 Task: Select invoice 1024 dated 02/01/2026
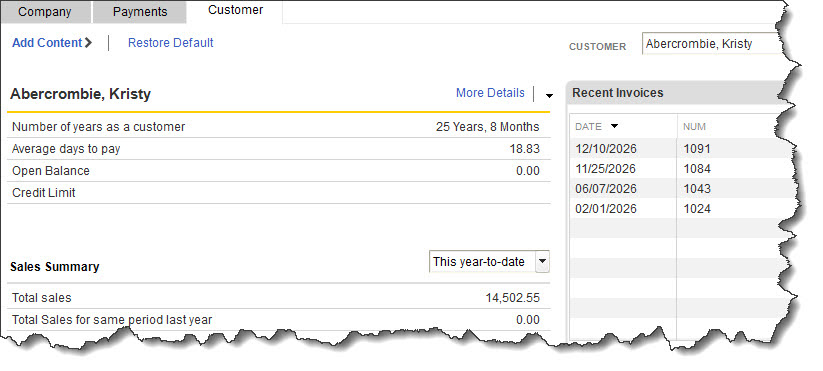[x=680, y=208]
